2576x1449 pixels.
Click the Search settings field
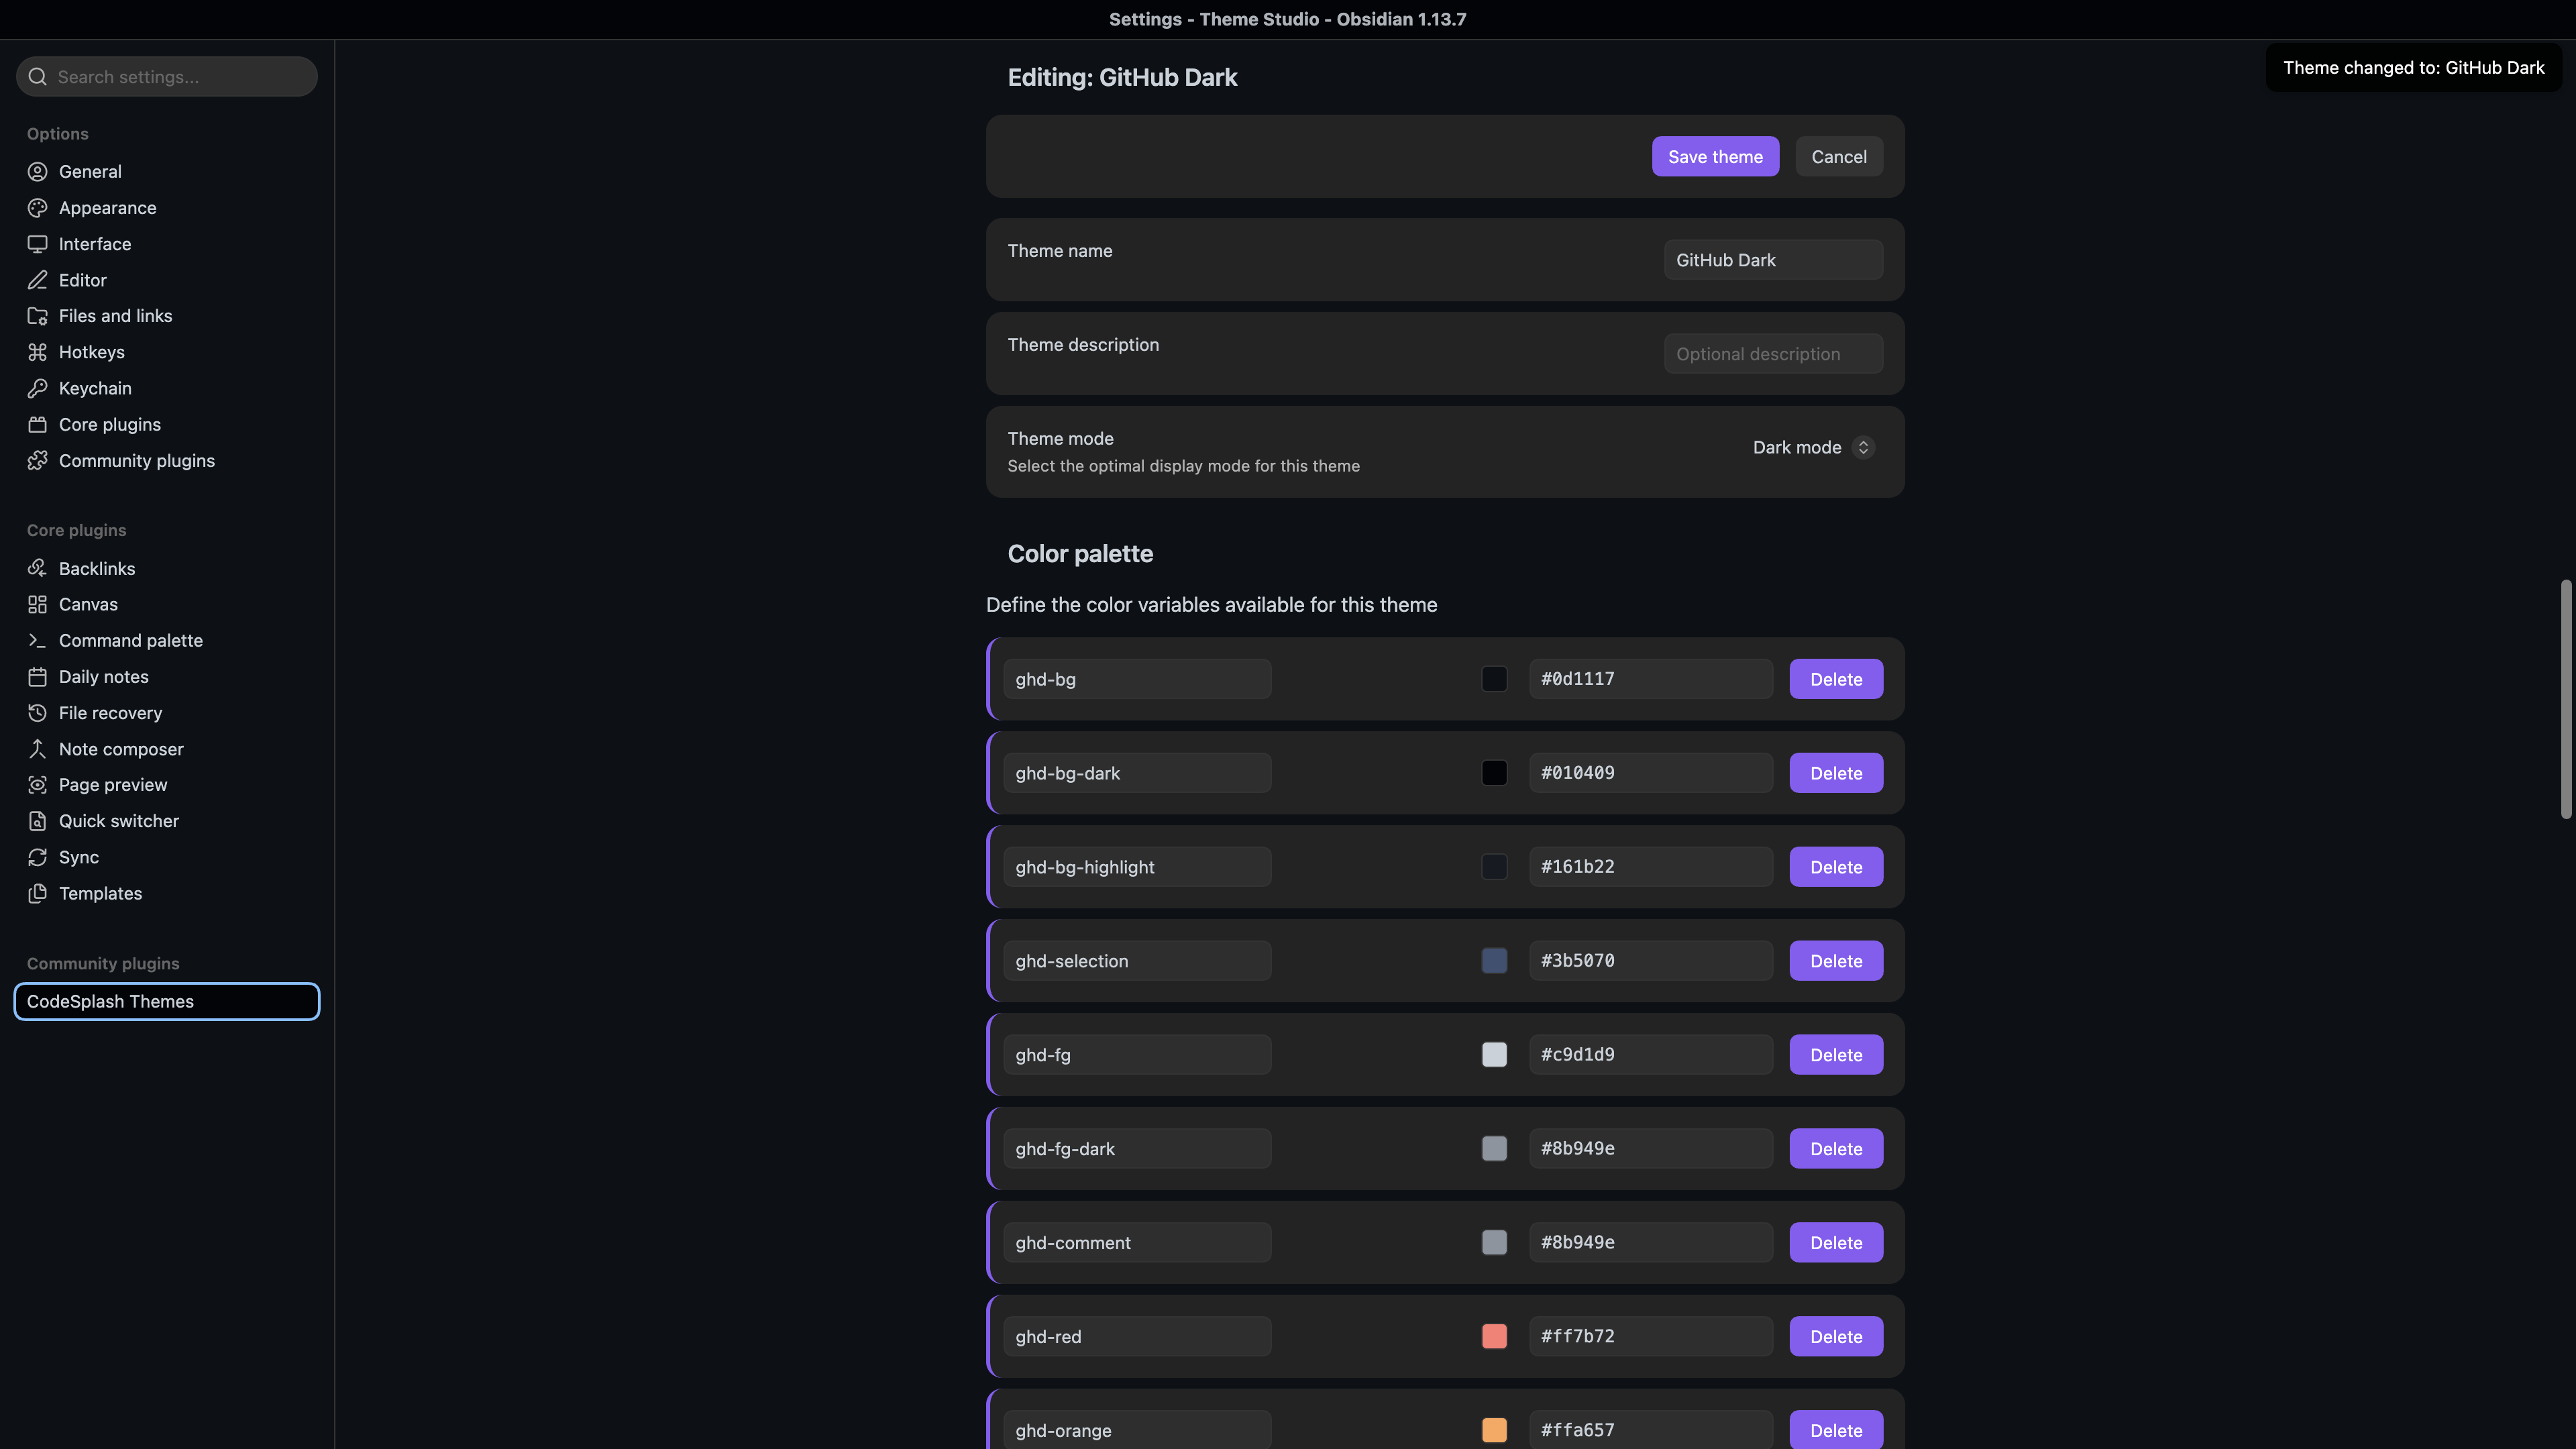tap(167, 77)
